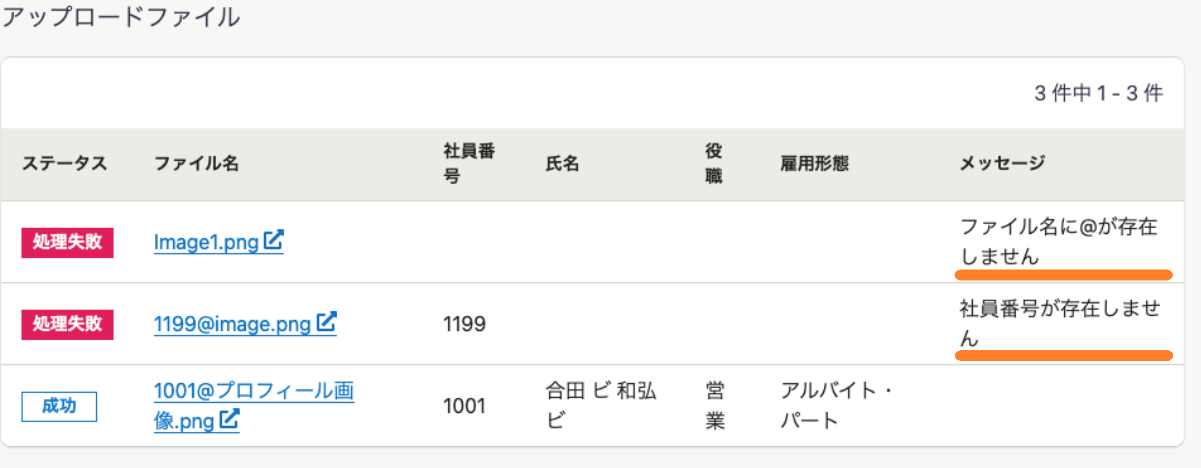This screenshot has width=1201, height=468.
Task: Click the ファイル名に@が存在しません error message
Action: pyautogui.click(x=1059, y=242)
